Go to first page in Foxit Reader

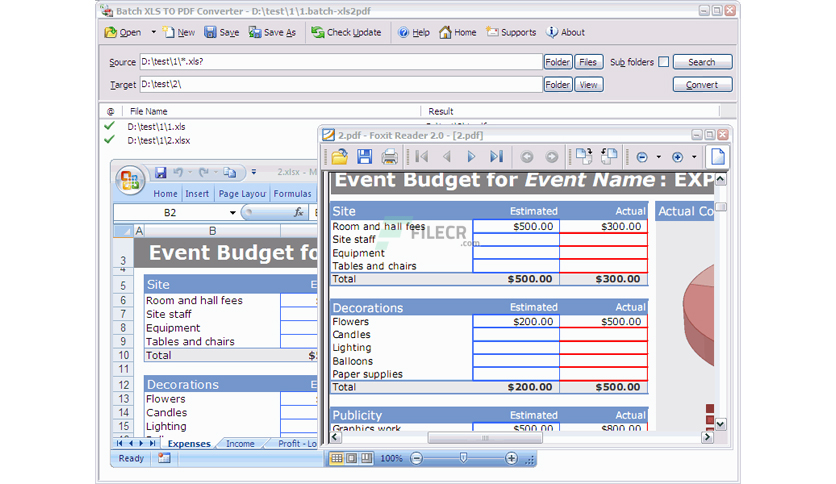[422, 157]
